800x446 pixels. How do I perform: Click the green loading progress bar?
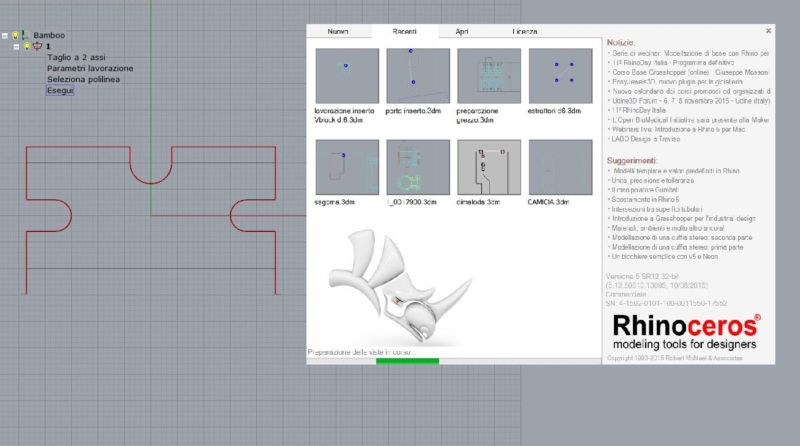[x=407, y=361]
